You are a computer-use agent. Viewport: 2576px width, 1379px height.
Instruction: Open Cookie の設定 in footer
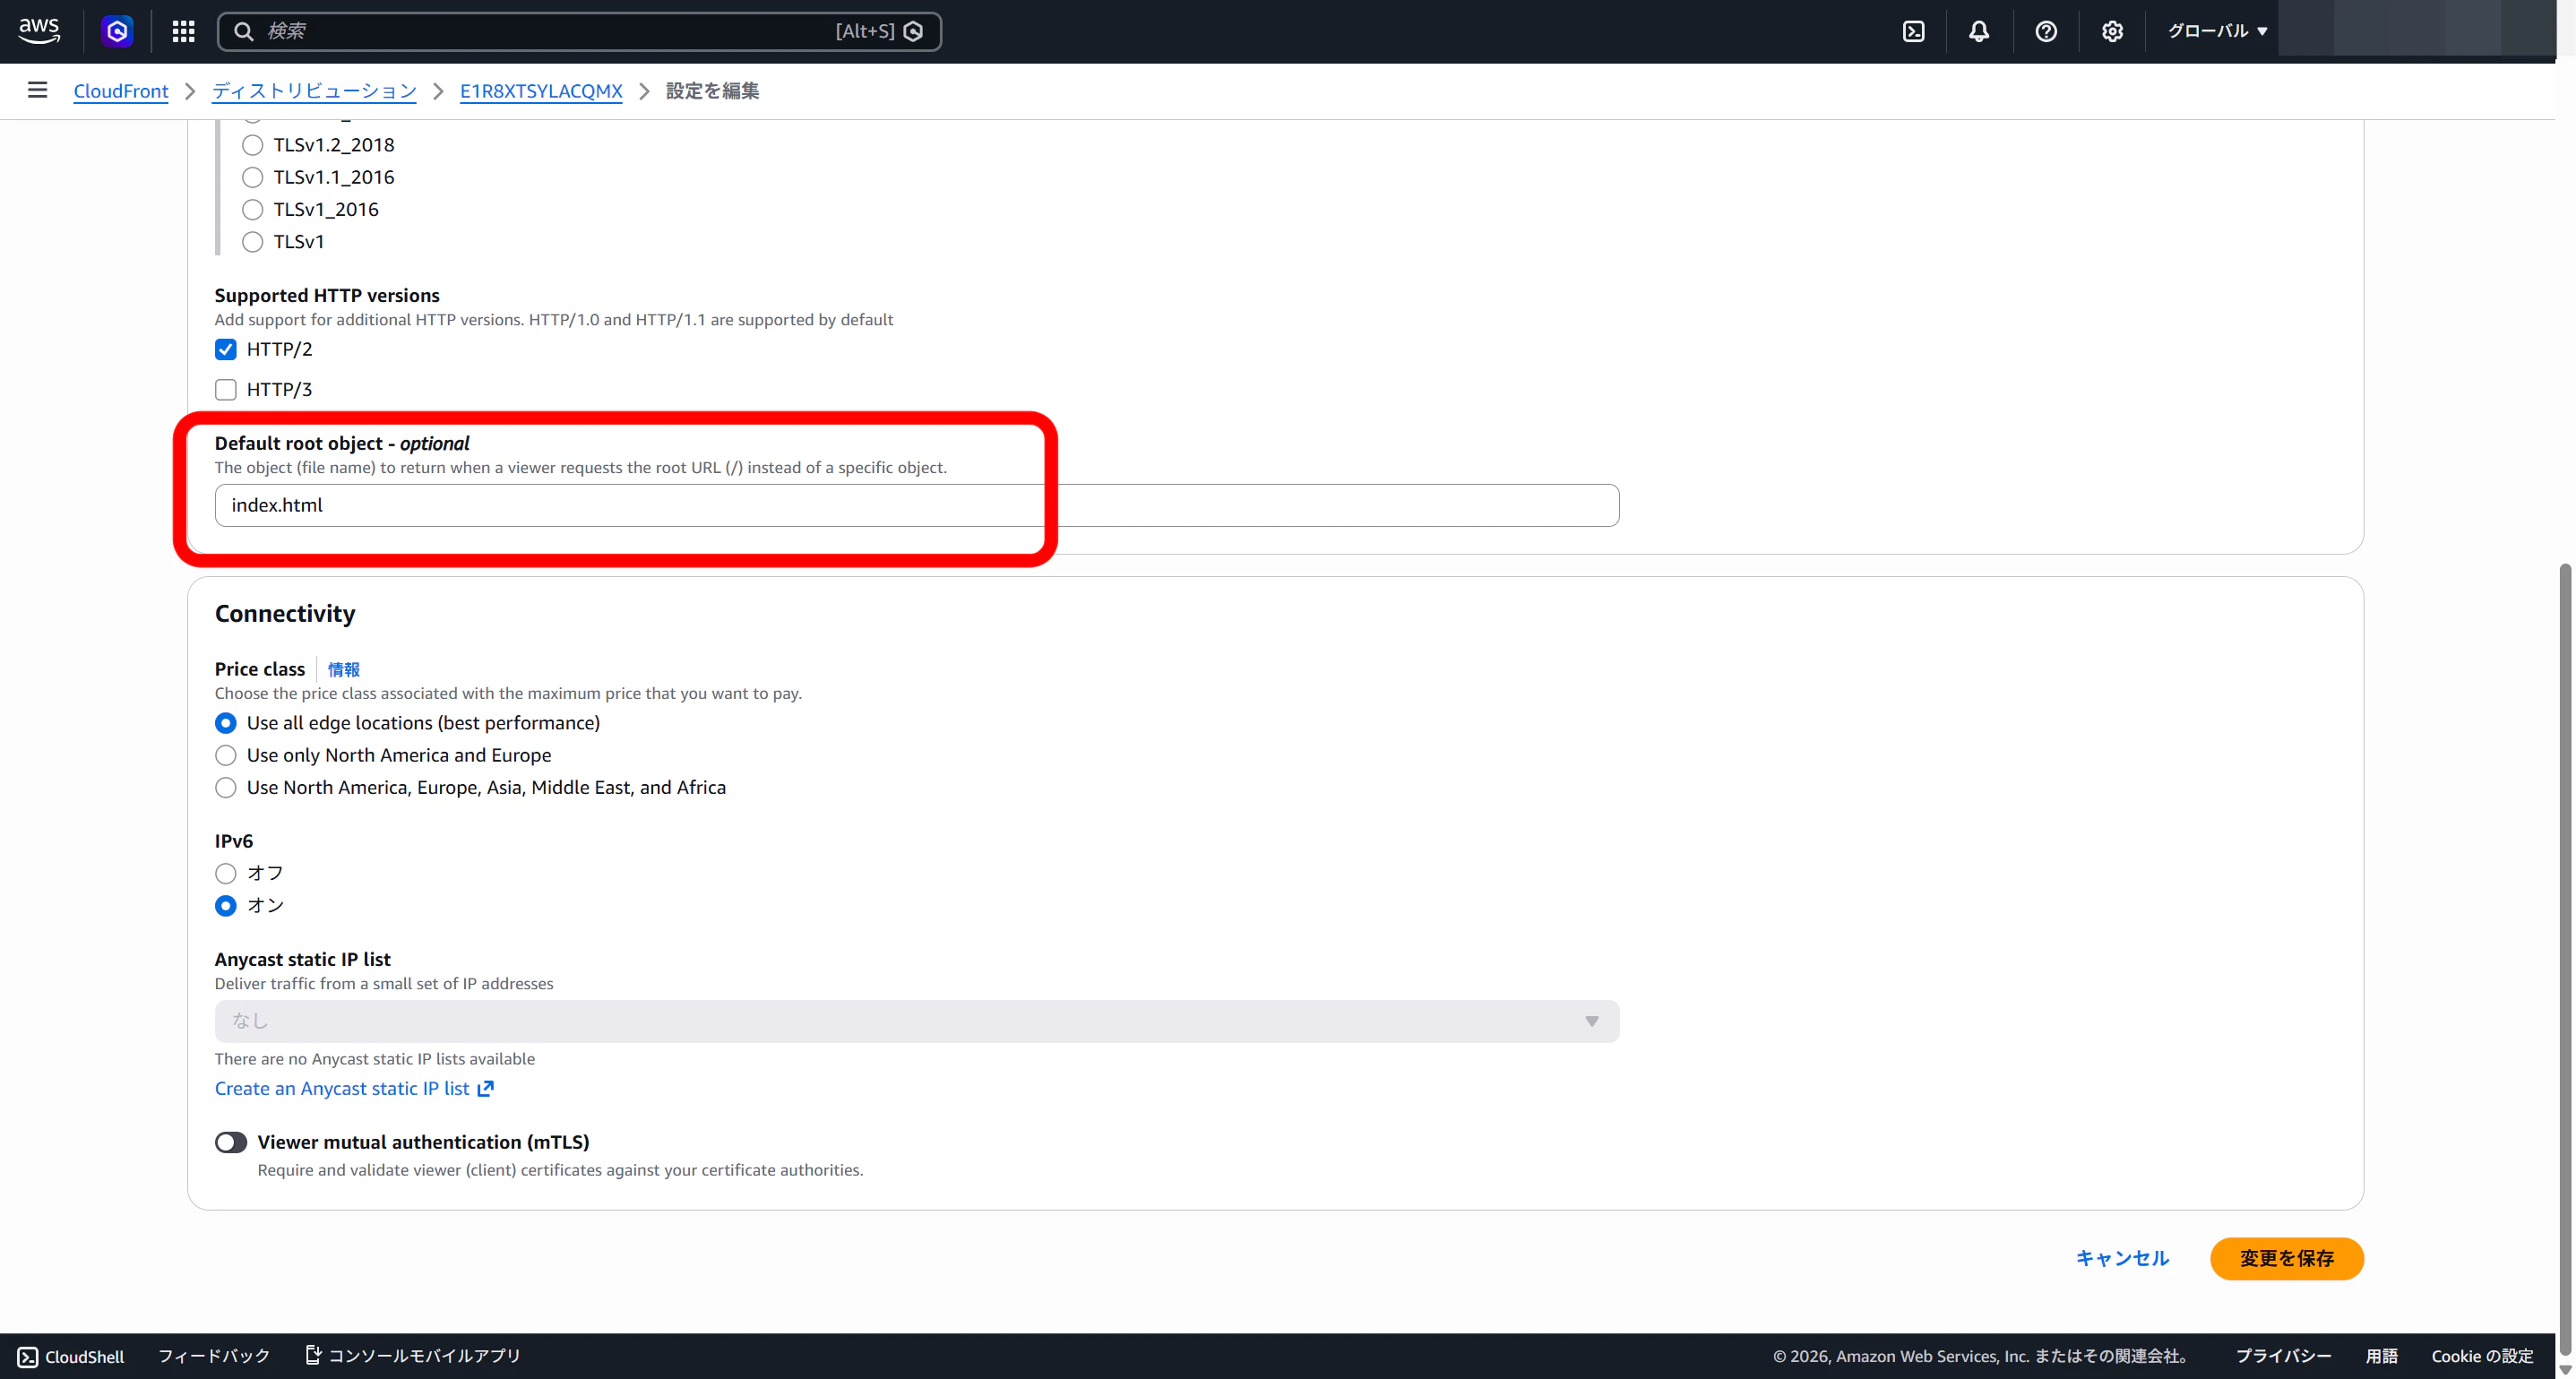tap(2482, 1356)
